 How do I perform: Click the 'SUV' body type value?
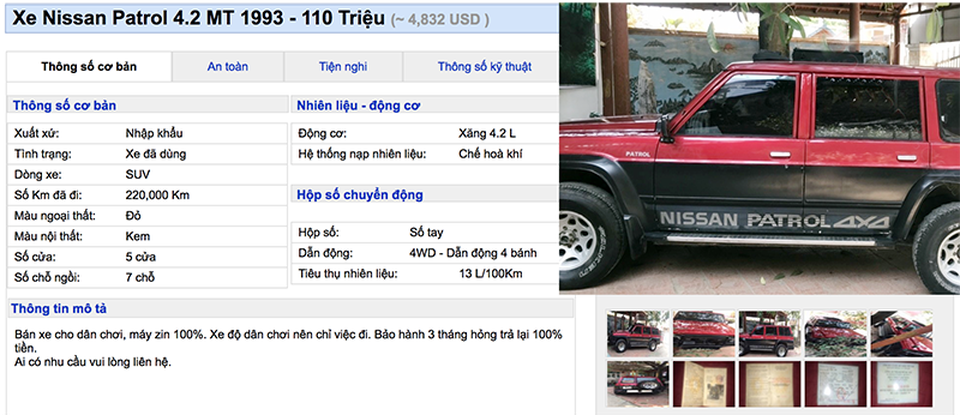click(x=138, y=174)
